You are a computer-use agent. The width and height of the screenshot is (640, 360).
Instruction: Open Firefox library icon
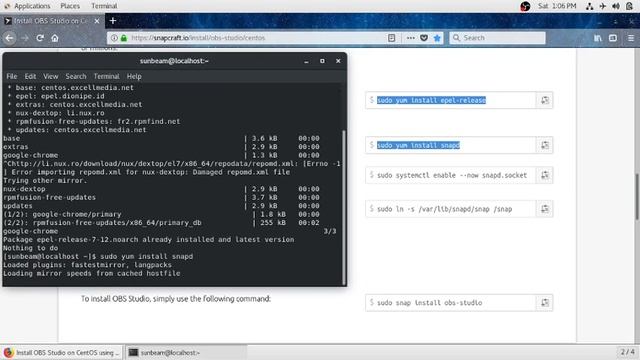coord(598,38)
